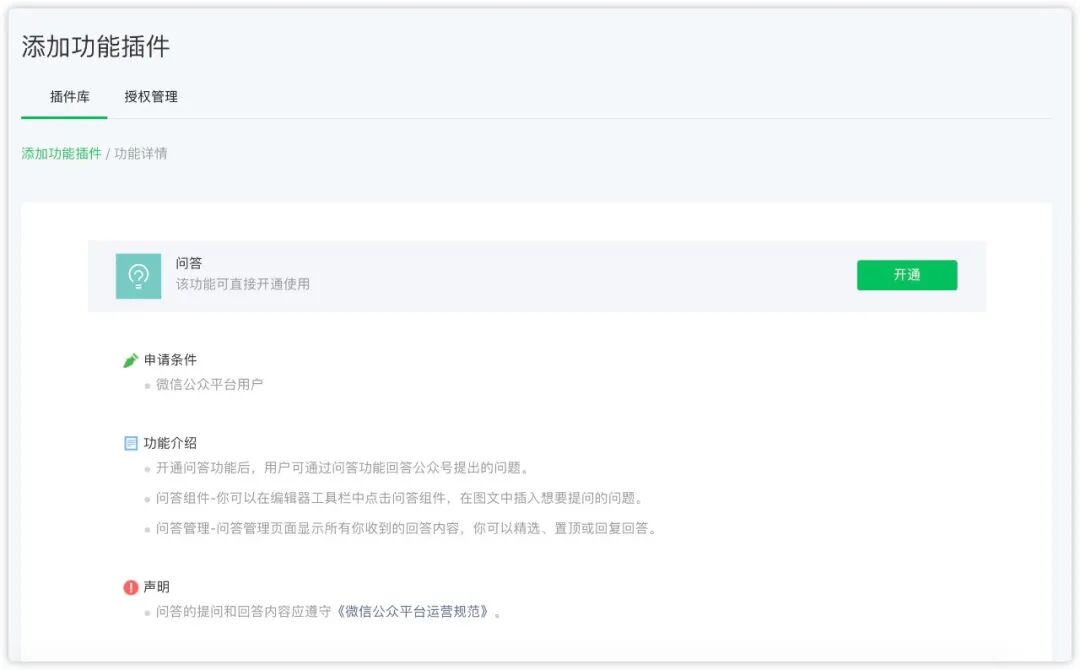The height and width of the screenshot is (670, 1080).
Task: Go back via 添加功能插件 breadcrumb link
Action: tap(62, 153)
